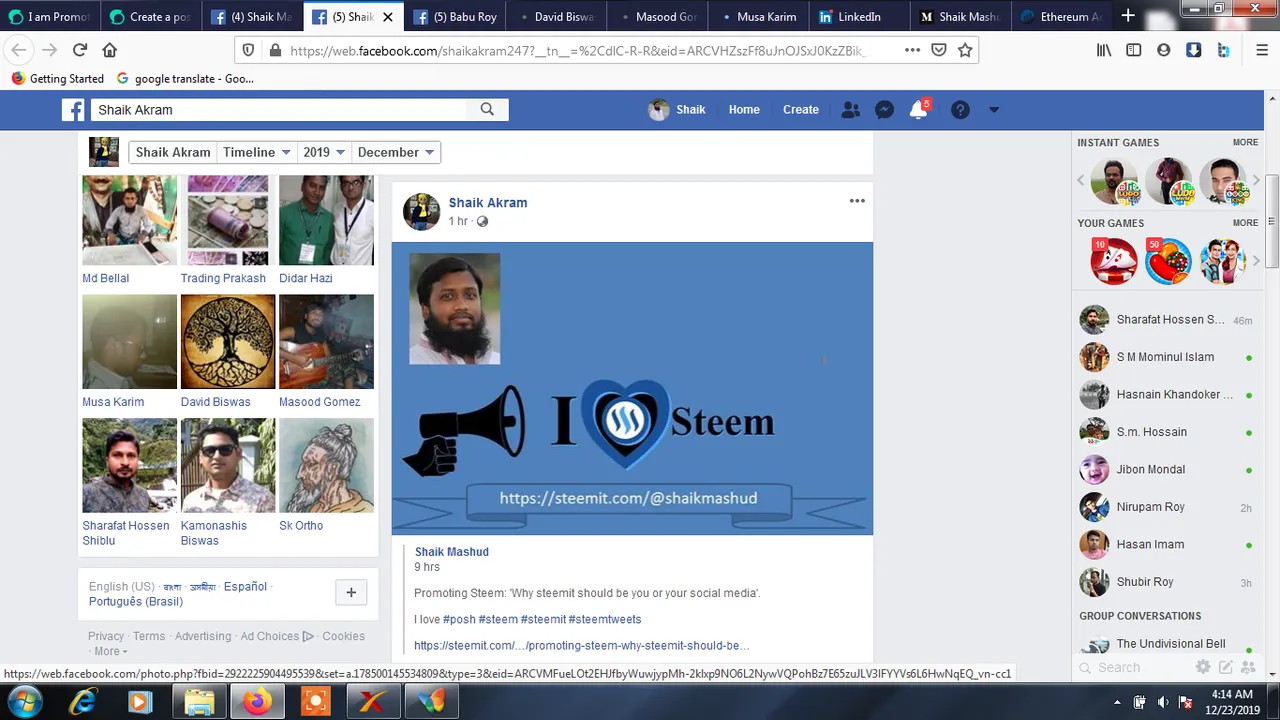This screenshot has width=1280, height=720.
Task: Open Masood Gomez friend photo
Action: [326, 341]
